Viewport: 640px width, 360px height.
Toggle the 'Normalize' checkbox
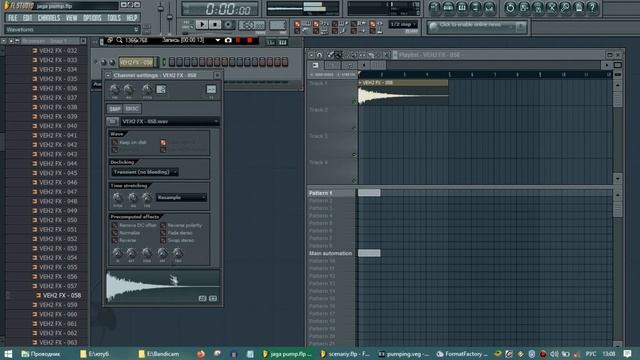(x=115, y=233)
